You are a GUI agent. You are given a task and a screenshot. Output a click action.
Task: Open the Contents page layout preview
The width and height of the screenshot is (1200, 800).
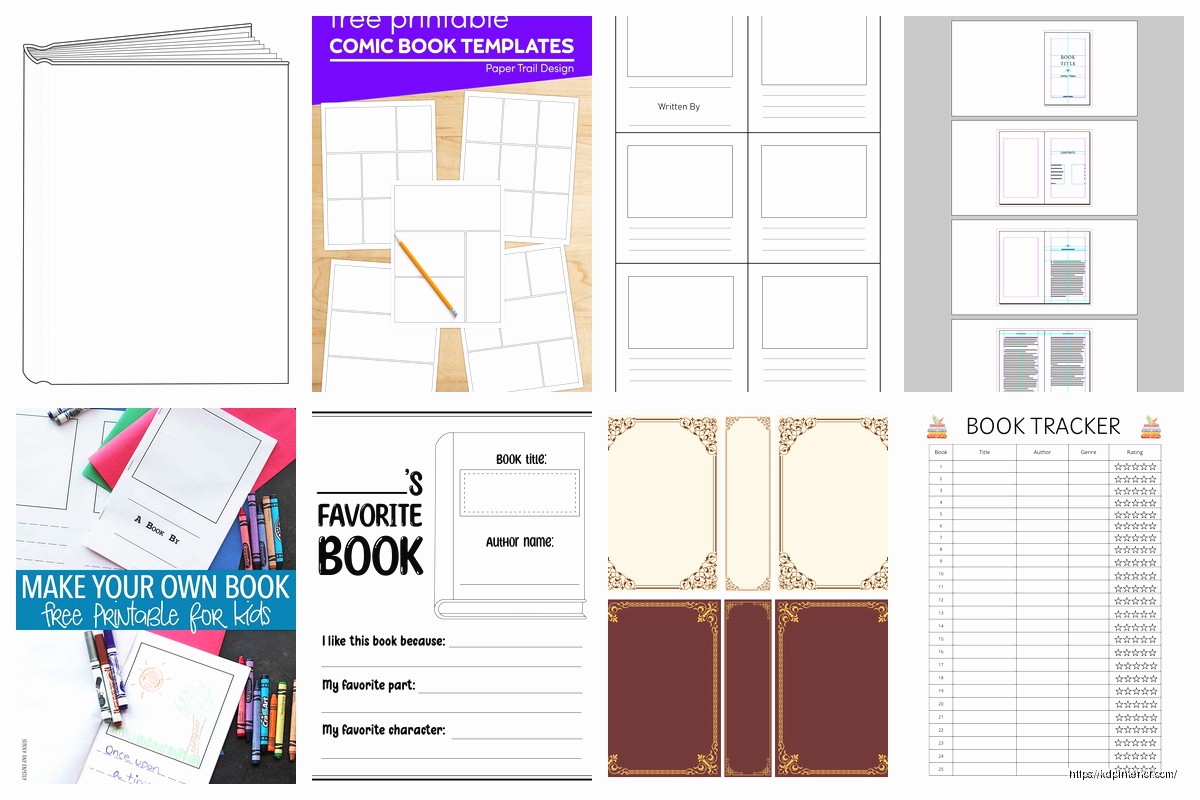point(1043,167)
